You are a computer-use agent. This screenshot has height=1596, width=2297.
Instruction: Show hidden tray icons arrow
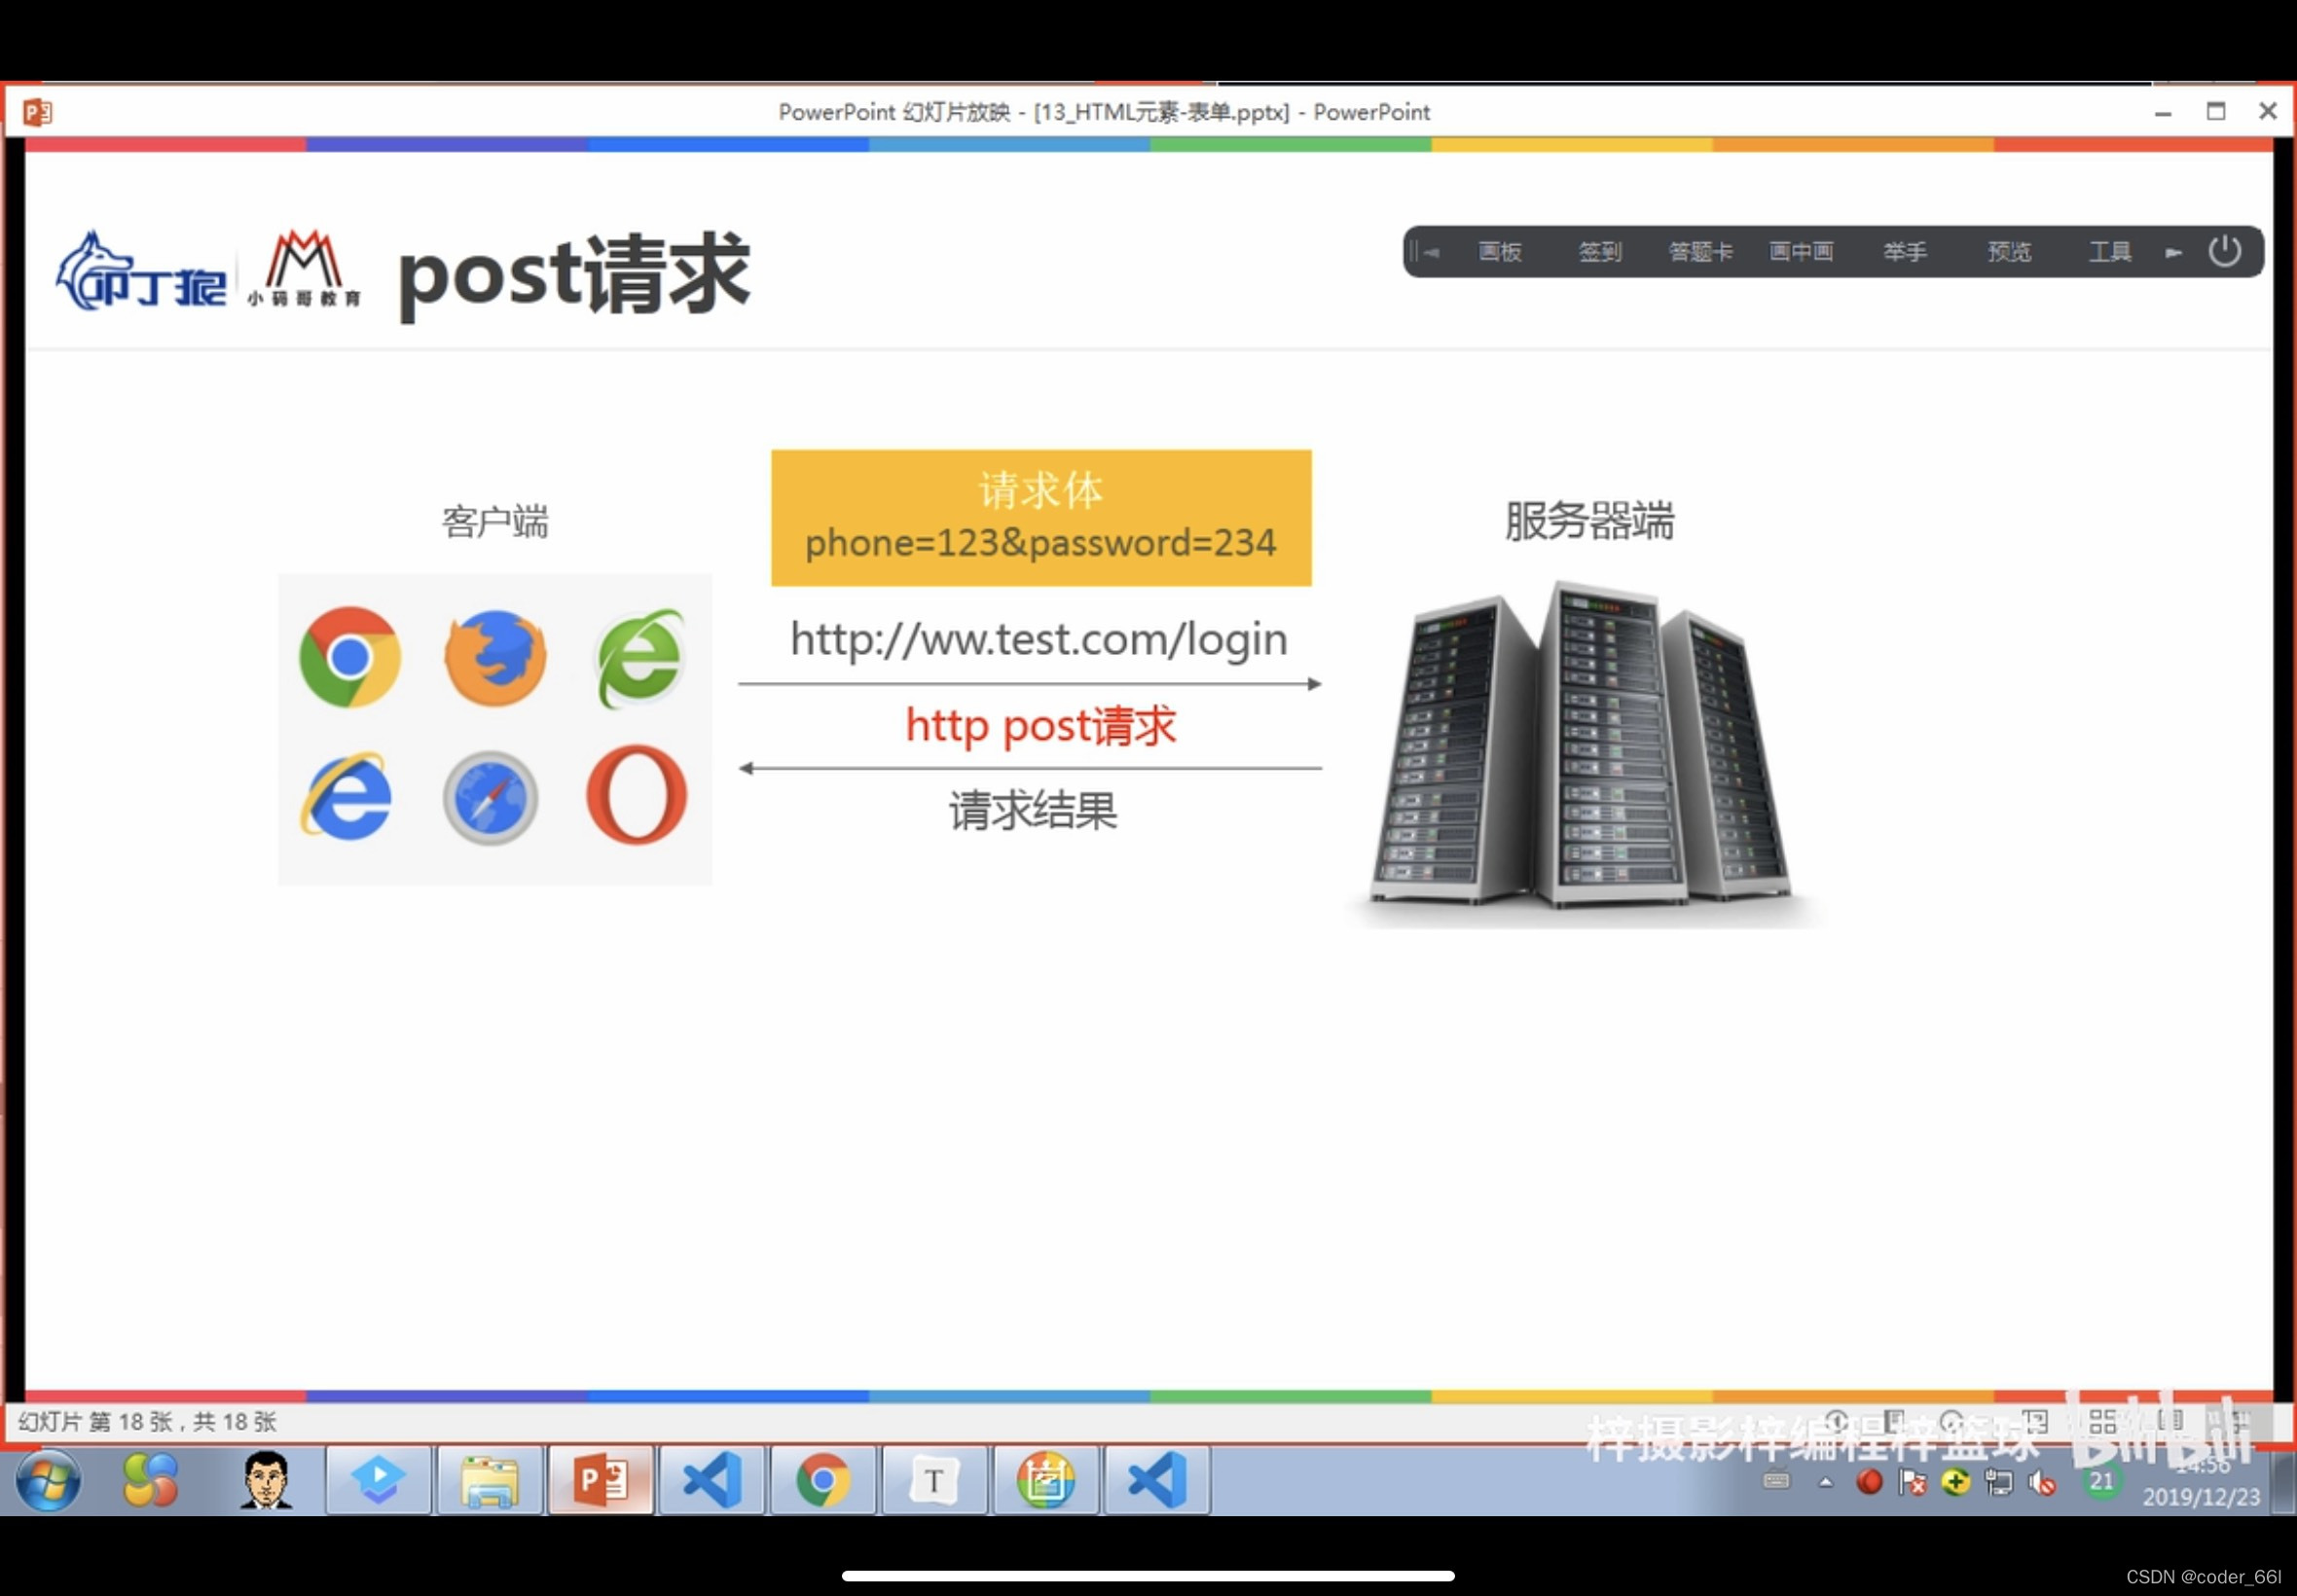tap(1826, 1483)
